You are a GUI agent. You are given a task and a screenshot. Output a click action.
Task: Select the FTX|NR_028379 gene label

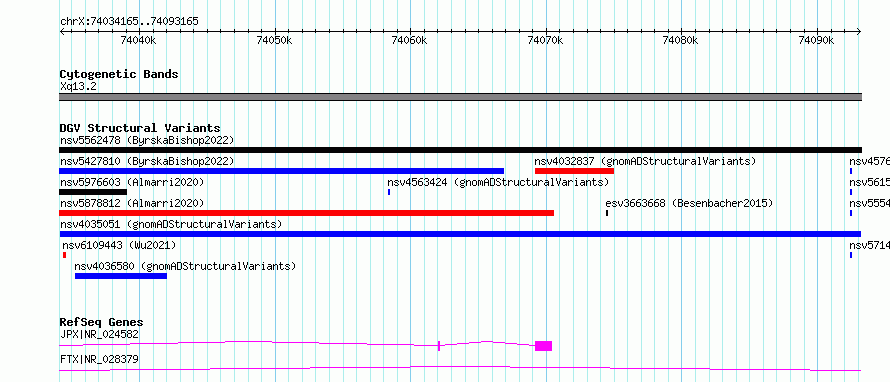point(99,359)
